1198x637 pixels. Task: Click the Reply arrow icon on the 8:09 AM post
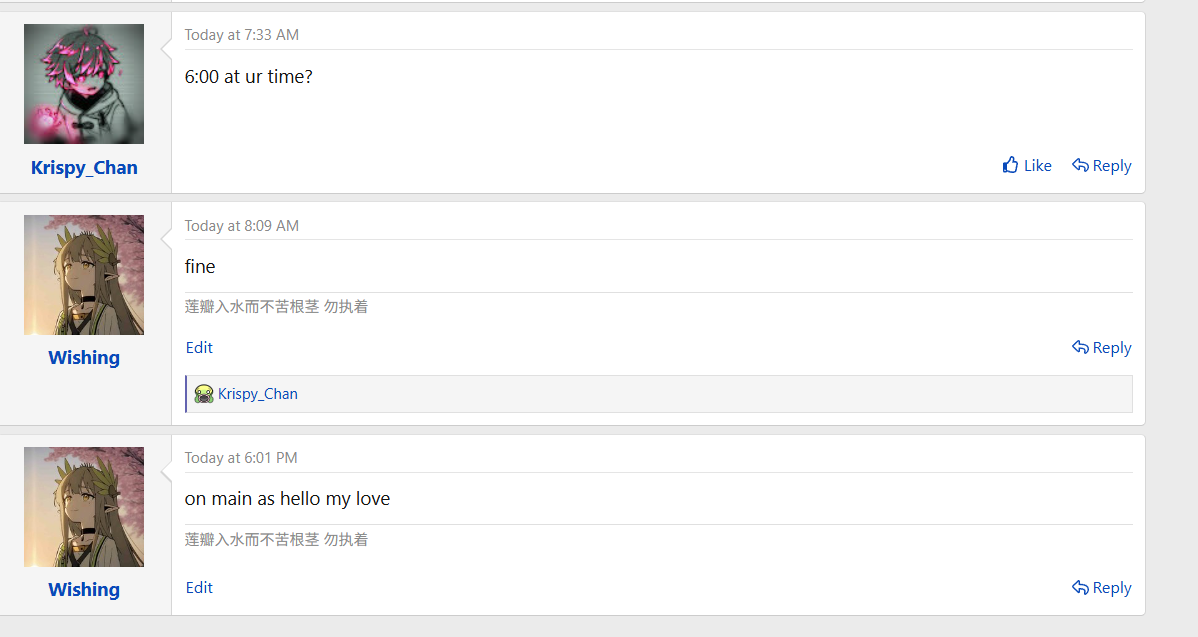point(1080,347)
